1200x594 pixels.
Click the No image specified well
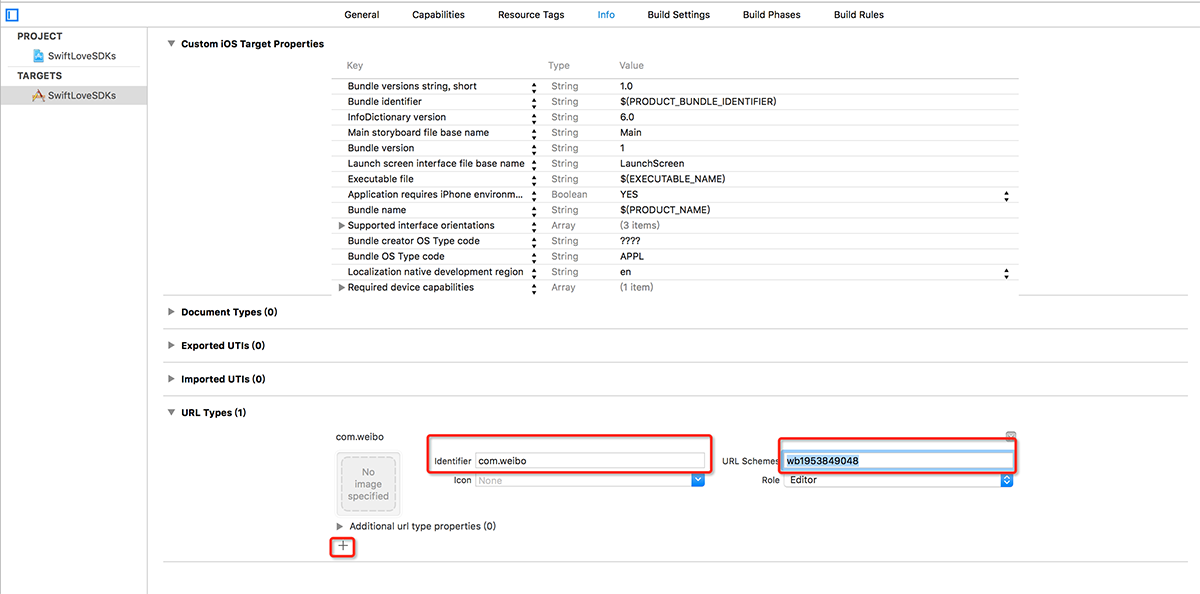click(x=368, y=484)
